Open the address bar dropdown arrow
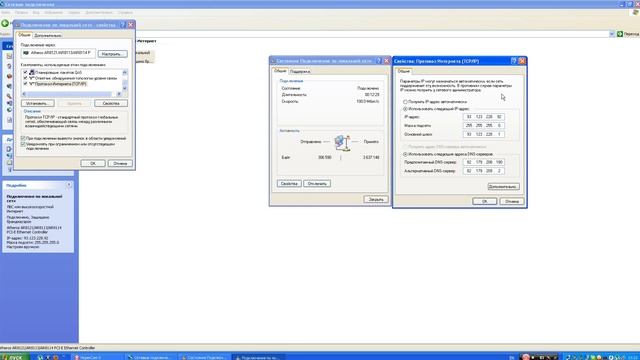This screenshot has width=640, height=360. click(612, 34)
